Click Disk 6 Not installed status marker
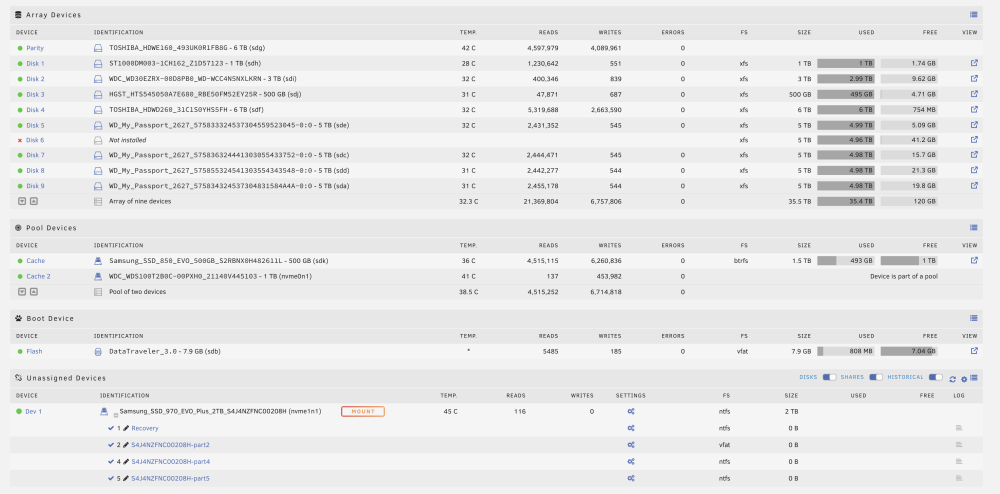1000x494 pixels. 20,140
